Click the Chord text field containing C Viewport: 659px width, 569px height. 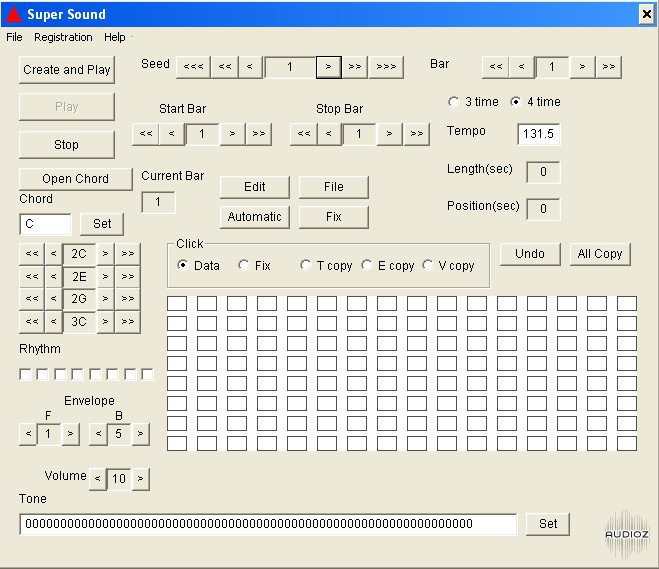pyautogui.click(x=45, y=224)
